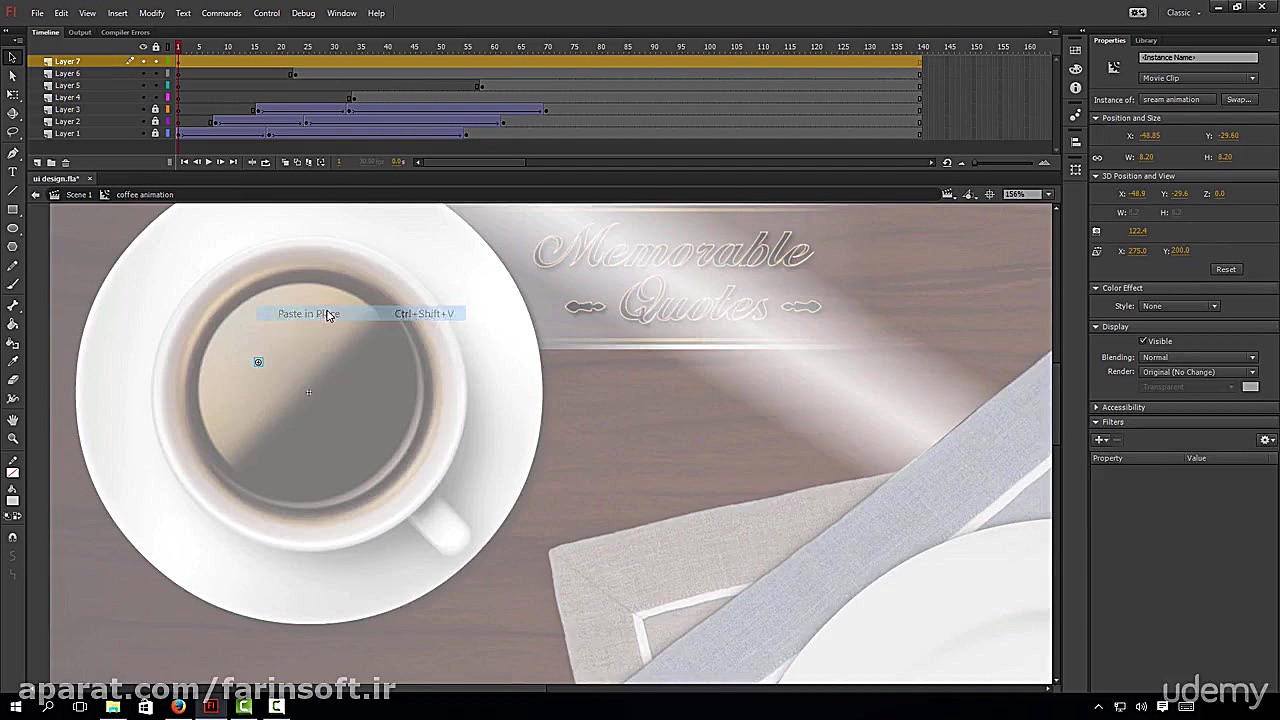Image resolution: width=1280 pixels, height=720 pixels.
Task: Step forward one frame
Action: tap(220, 162)
